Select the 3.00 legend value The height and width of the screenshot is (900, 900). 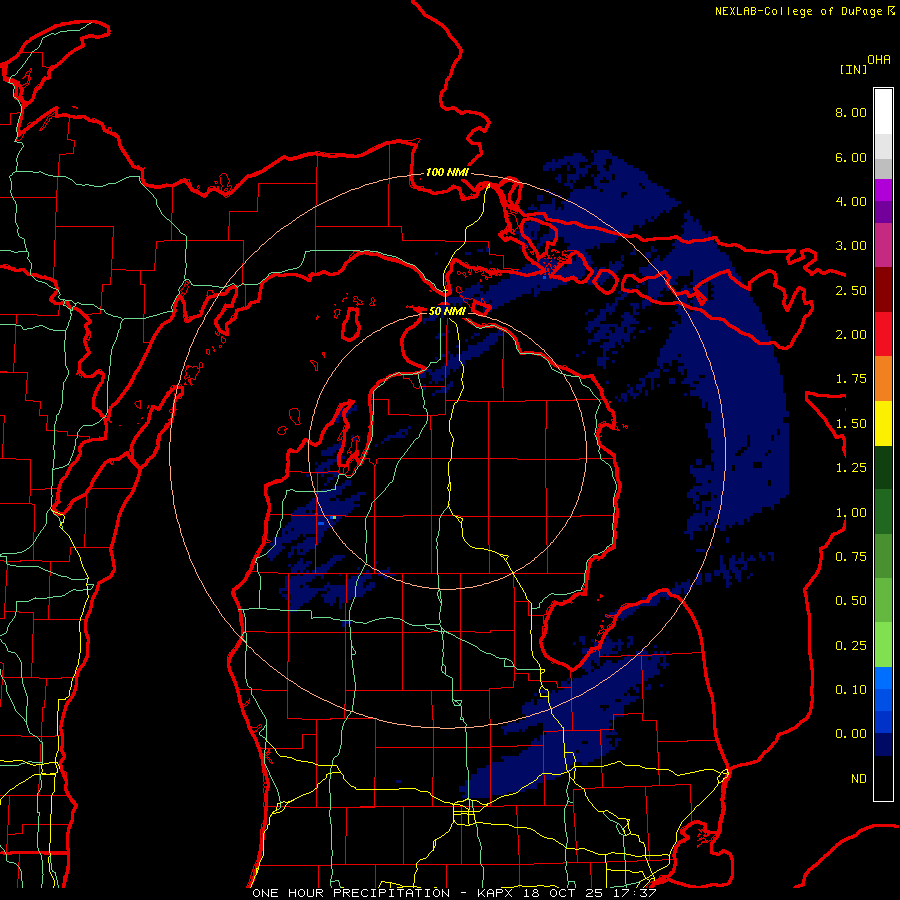[x=851, y=246]
